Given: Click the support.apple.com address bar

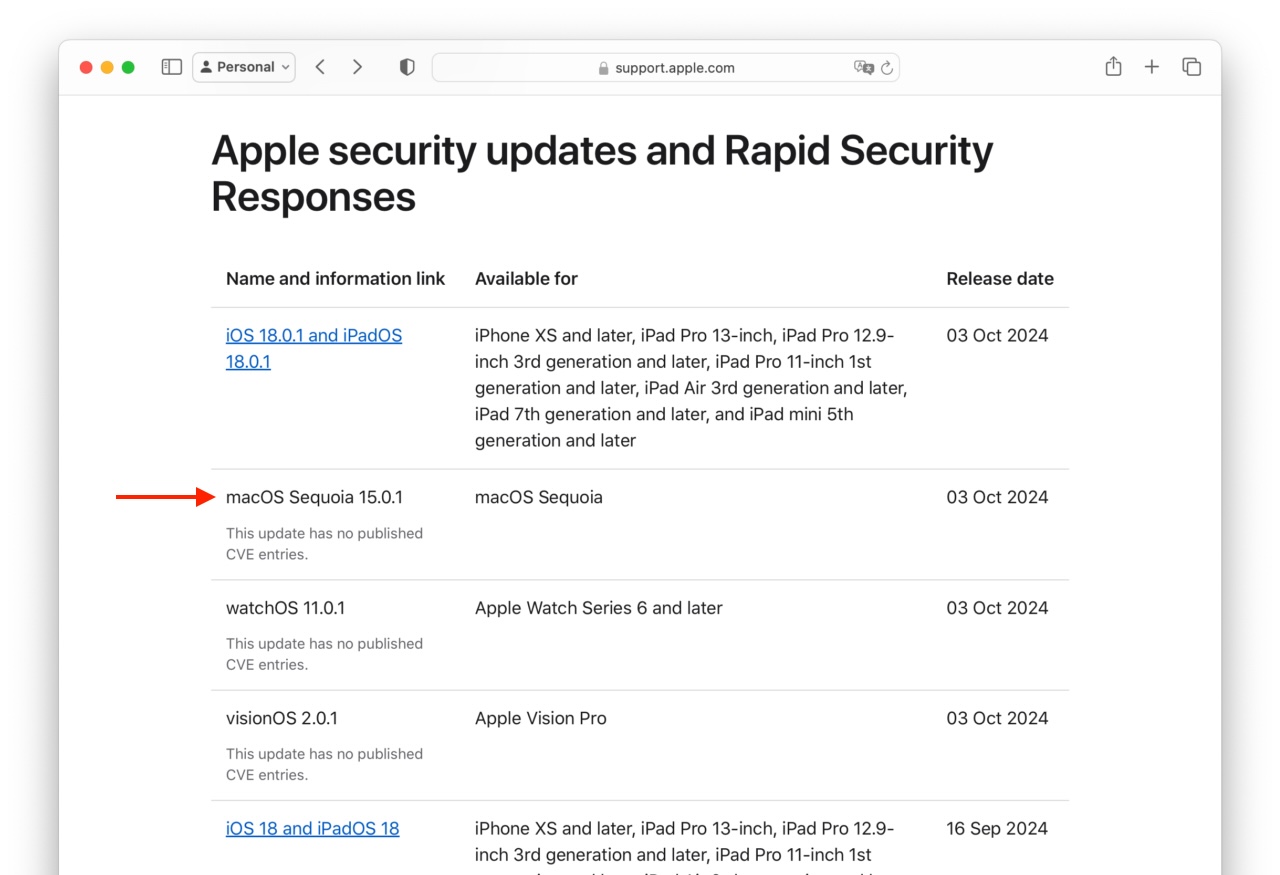Looking at the screenshot, I should pos(665,67).
